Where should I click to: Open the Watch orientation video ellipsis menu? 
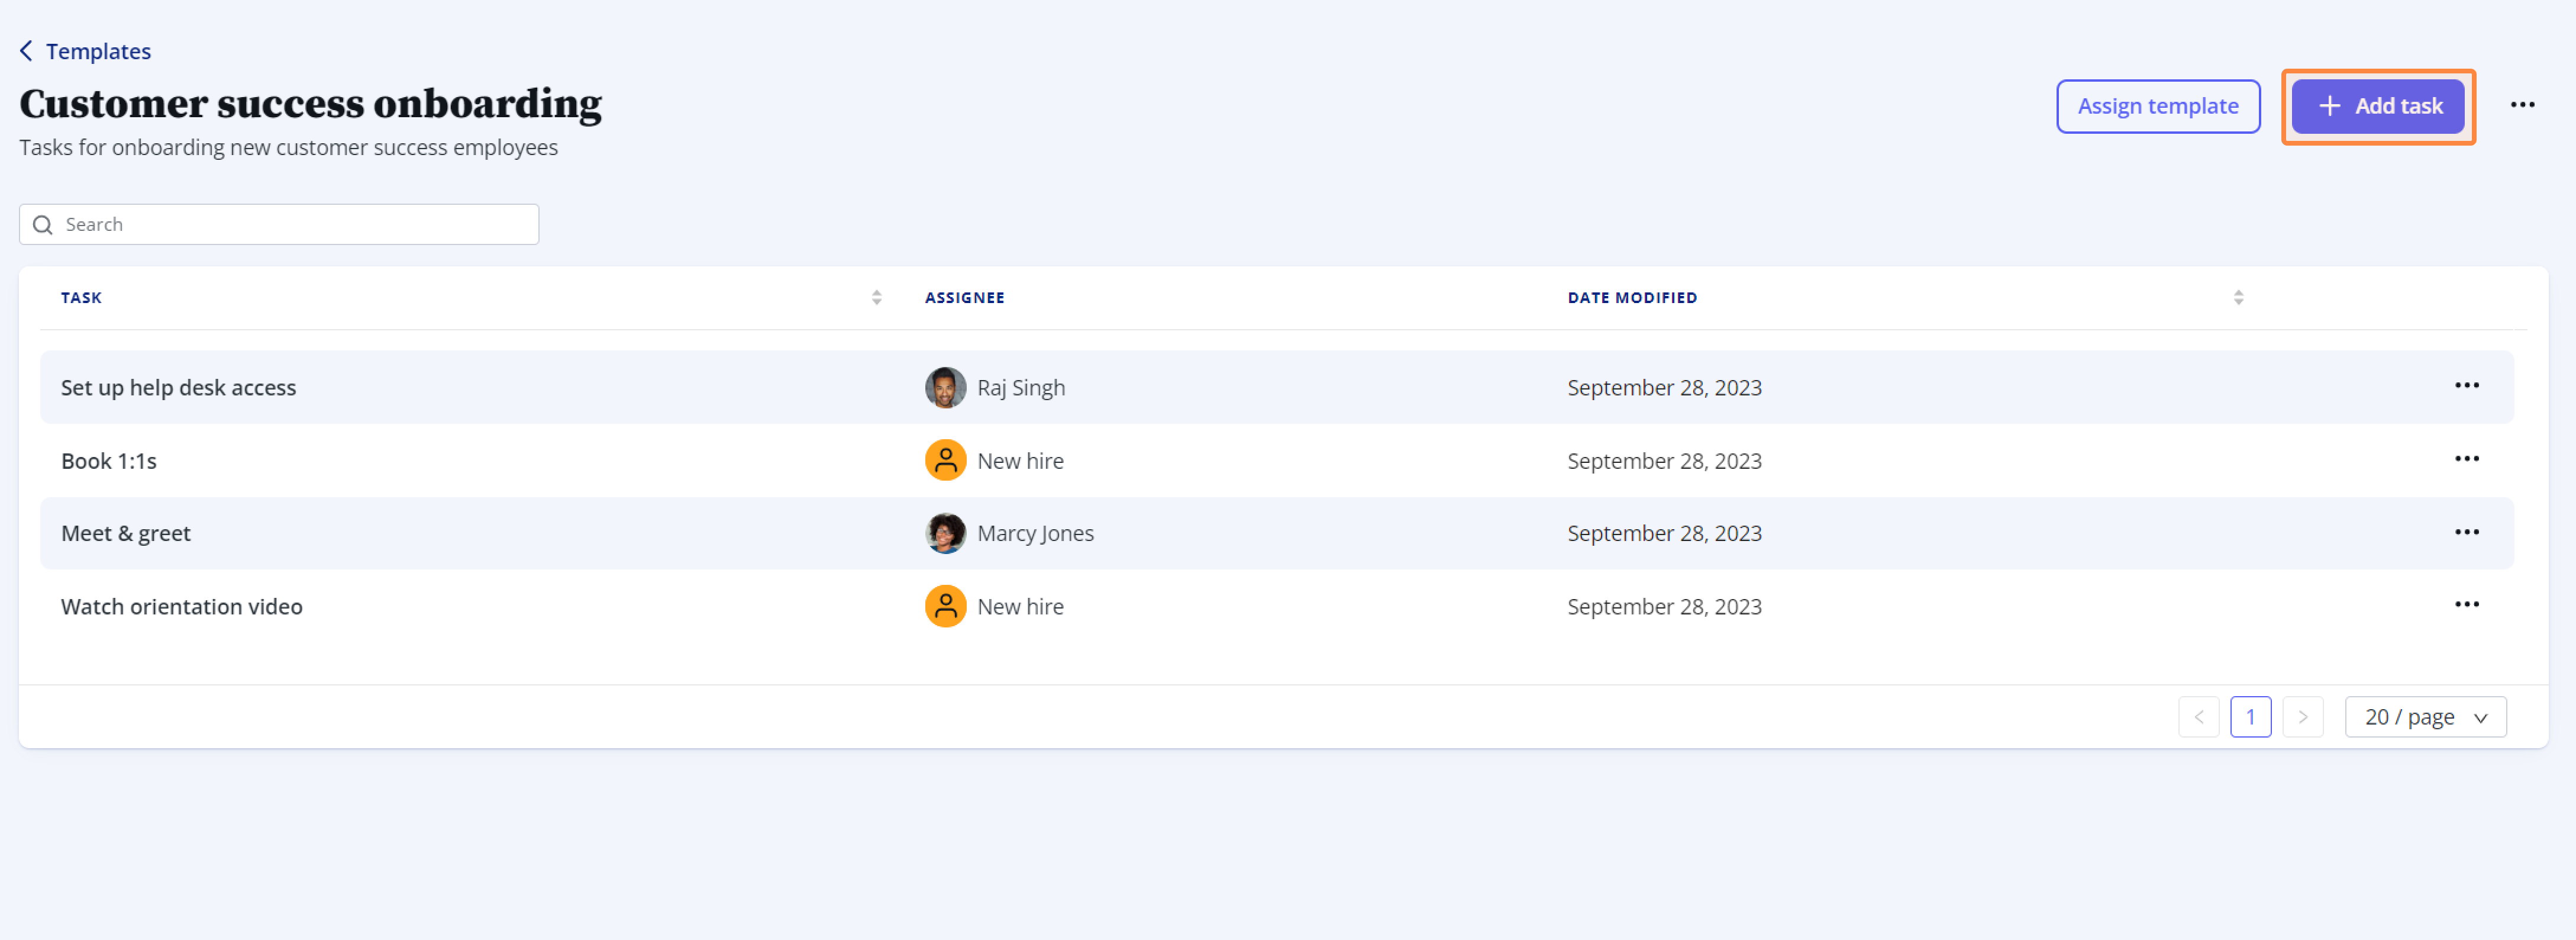2466,605
